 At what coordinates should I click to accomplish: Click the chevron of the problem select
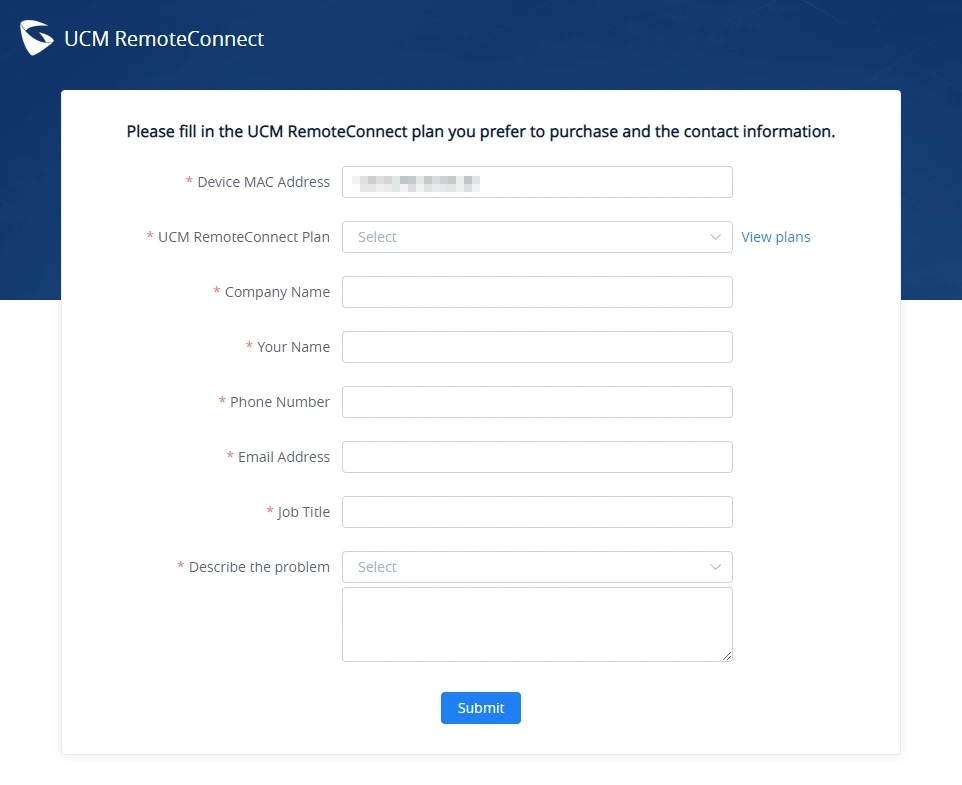715,567
